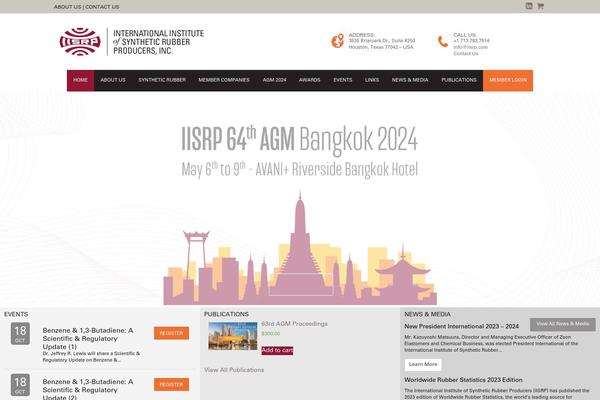This screenshot has width=600, height=400.
Task: Click the orange phone icon
Action: coord(443,41)
